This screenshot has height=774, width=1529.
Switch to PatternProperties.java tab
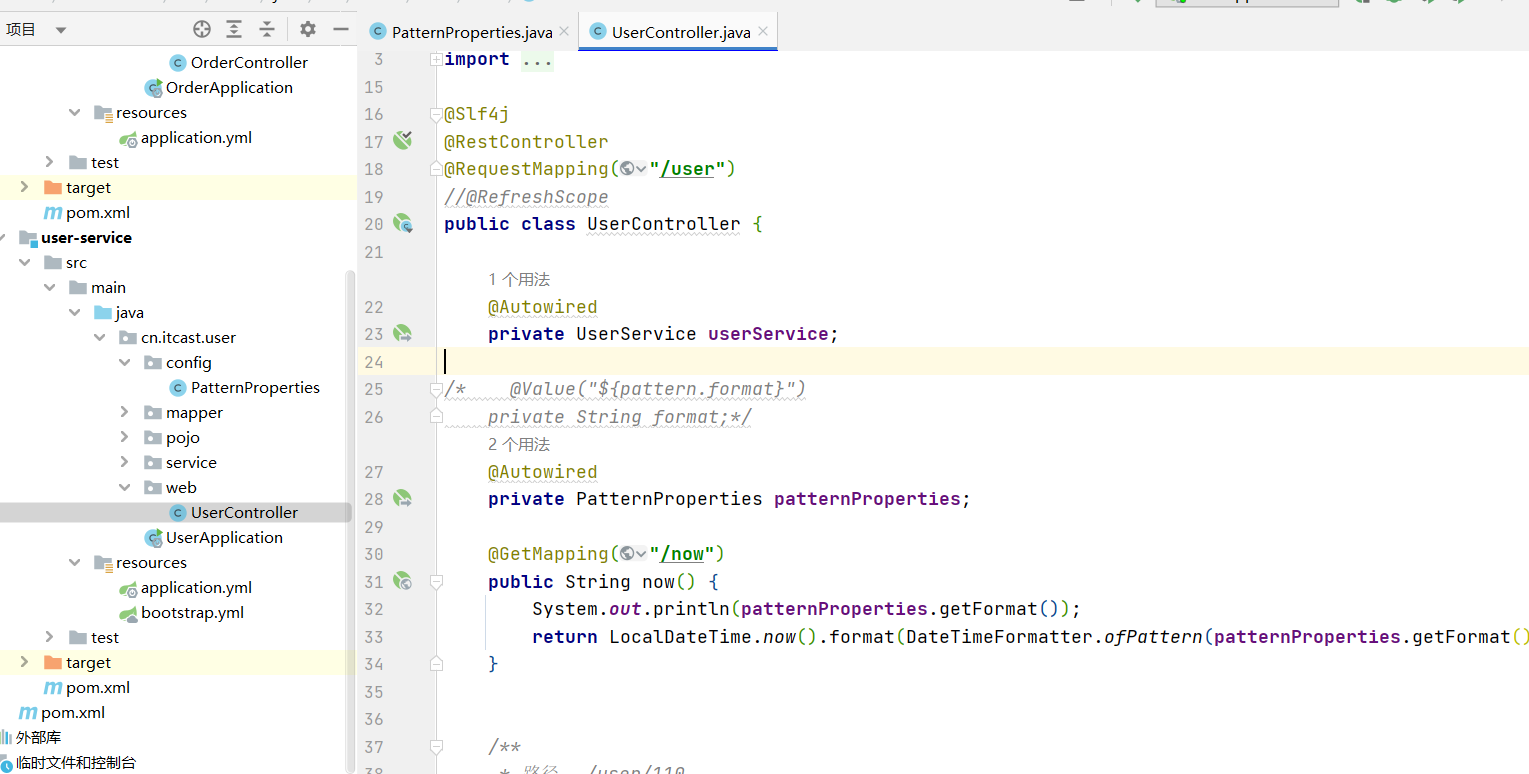(472, 32)
